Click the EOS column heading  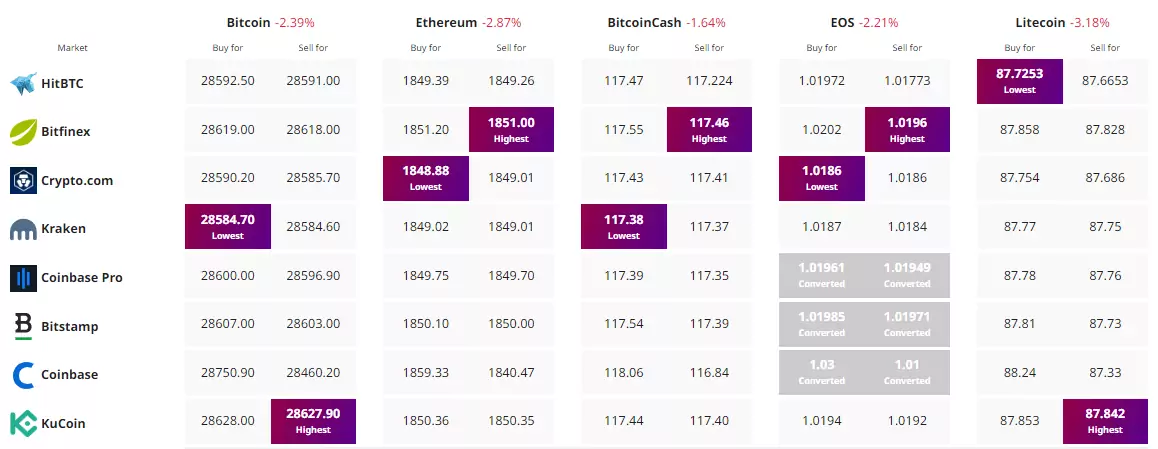[843, 22]
